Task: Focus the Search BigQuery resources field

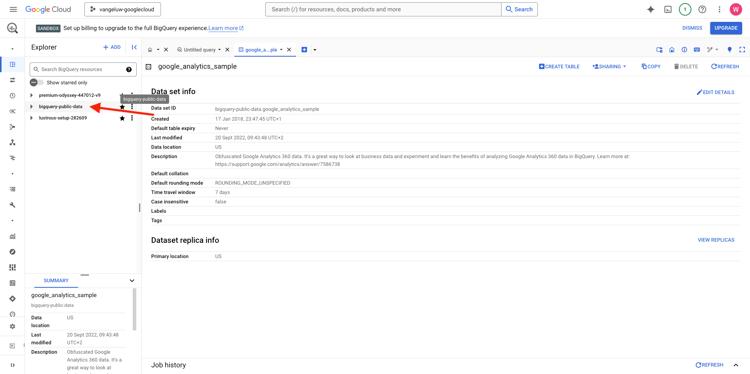Action: pos(83,69)
